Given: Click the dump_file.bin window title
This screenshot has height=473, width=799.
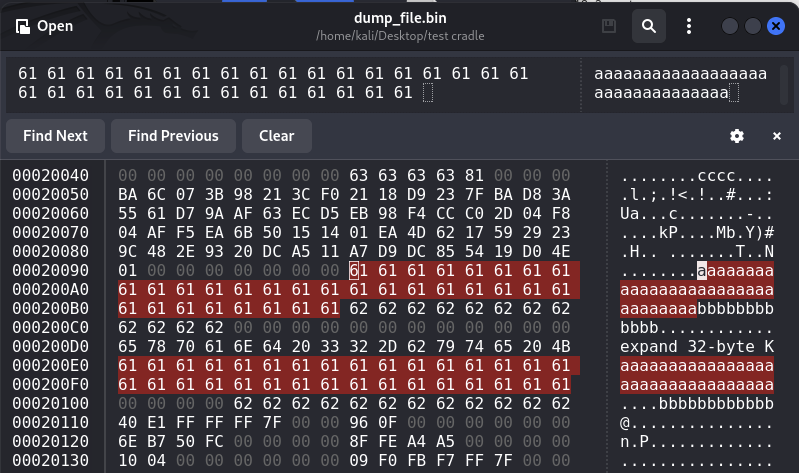Looking at the screenshot, I should coord(400,18).
